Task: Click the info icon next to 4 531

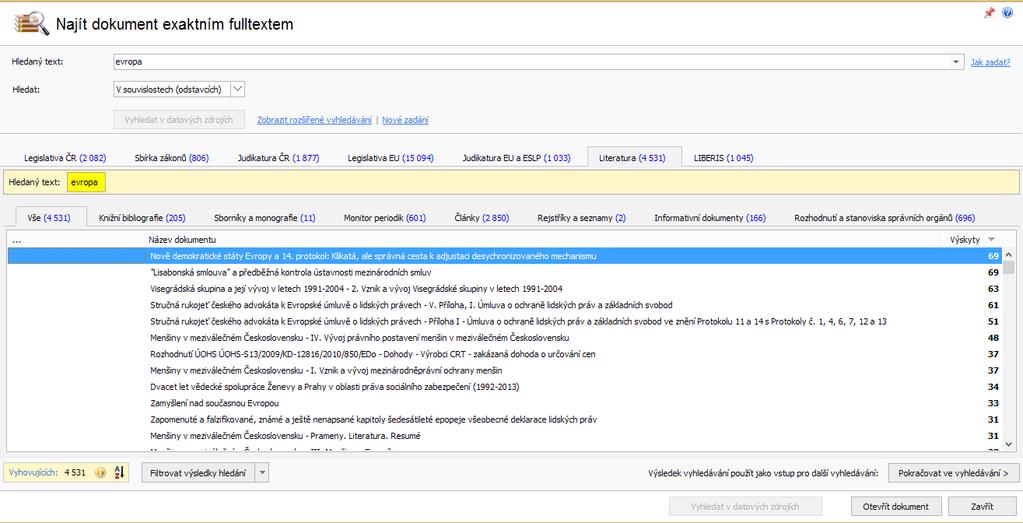Action: 100,473
